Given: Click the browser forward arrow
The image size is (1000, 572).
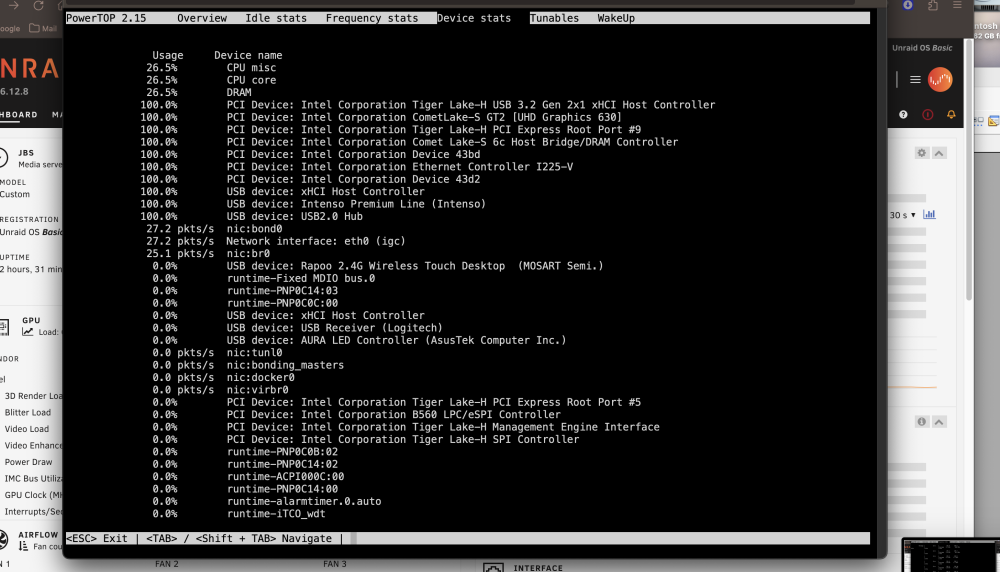Looking at the screenshot, I should (x=13, y=5).
